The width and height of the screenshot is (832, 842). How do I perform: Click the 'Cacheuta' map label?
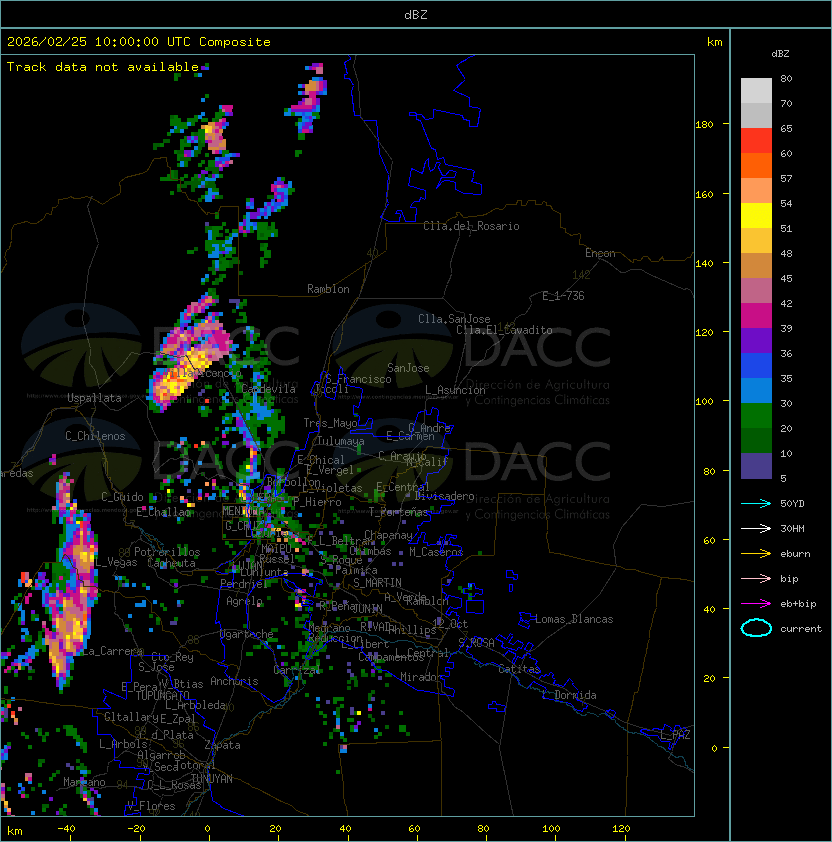coord(171,563)
